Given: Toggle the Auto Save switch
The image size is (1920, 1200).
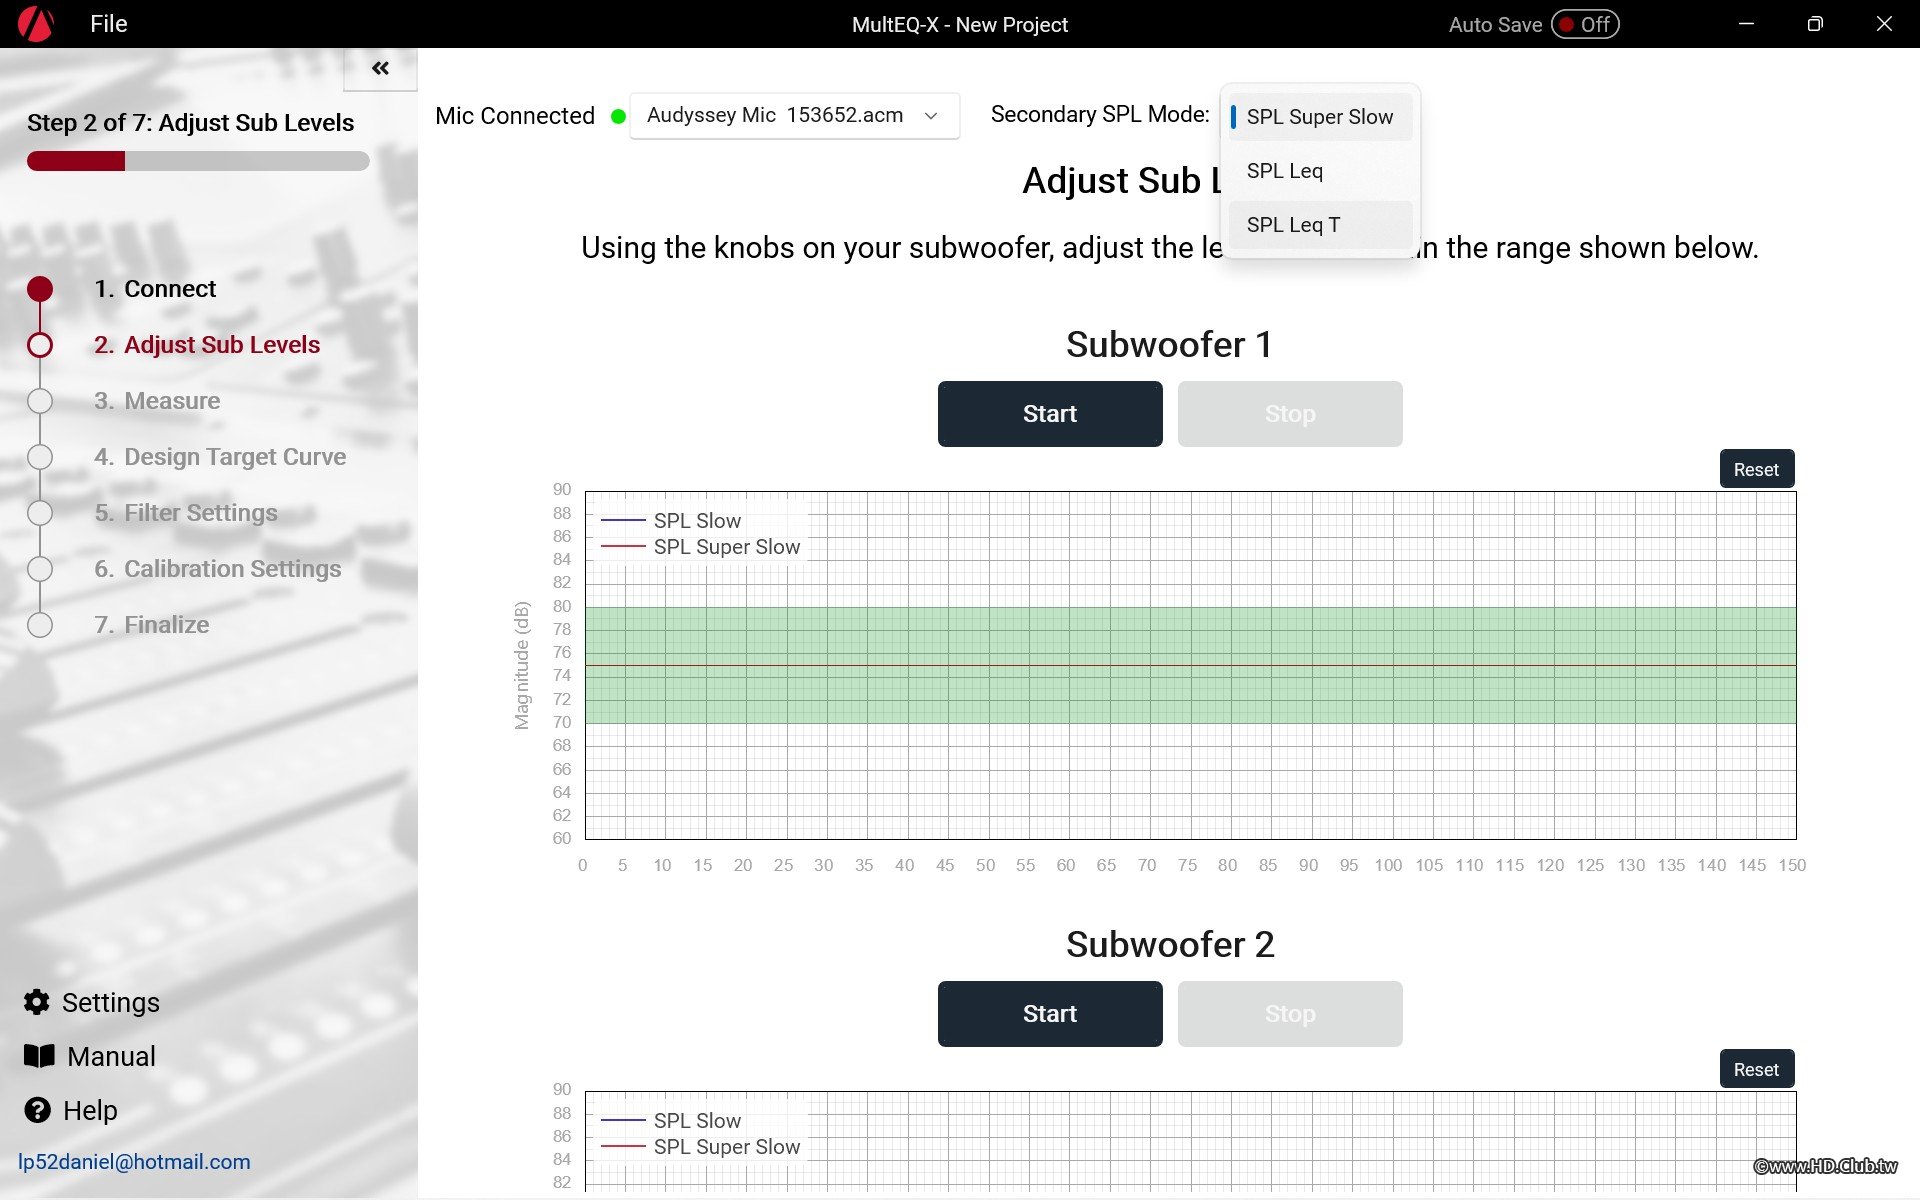Looking at the screenshot, I should coord(1585,24).
